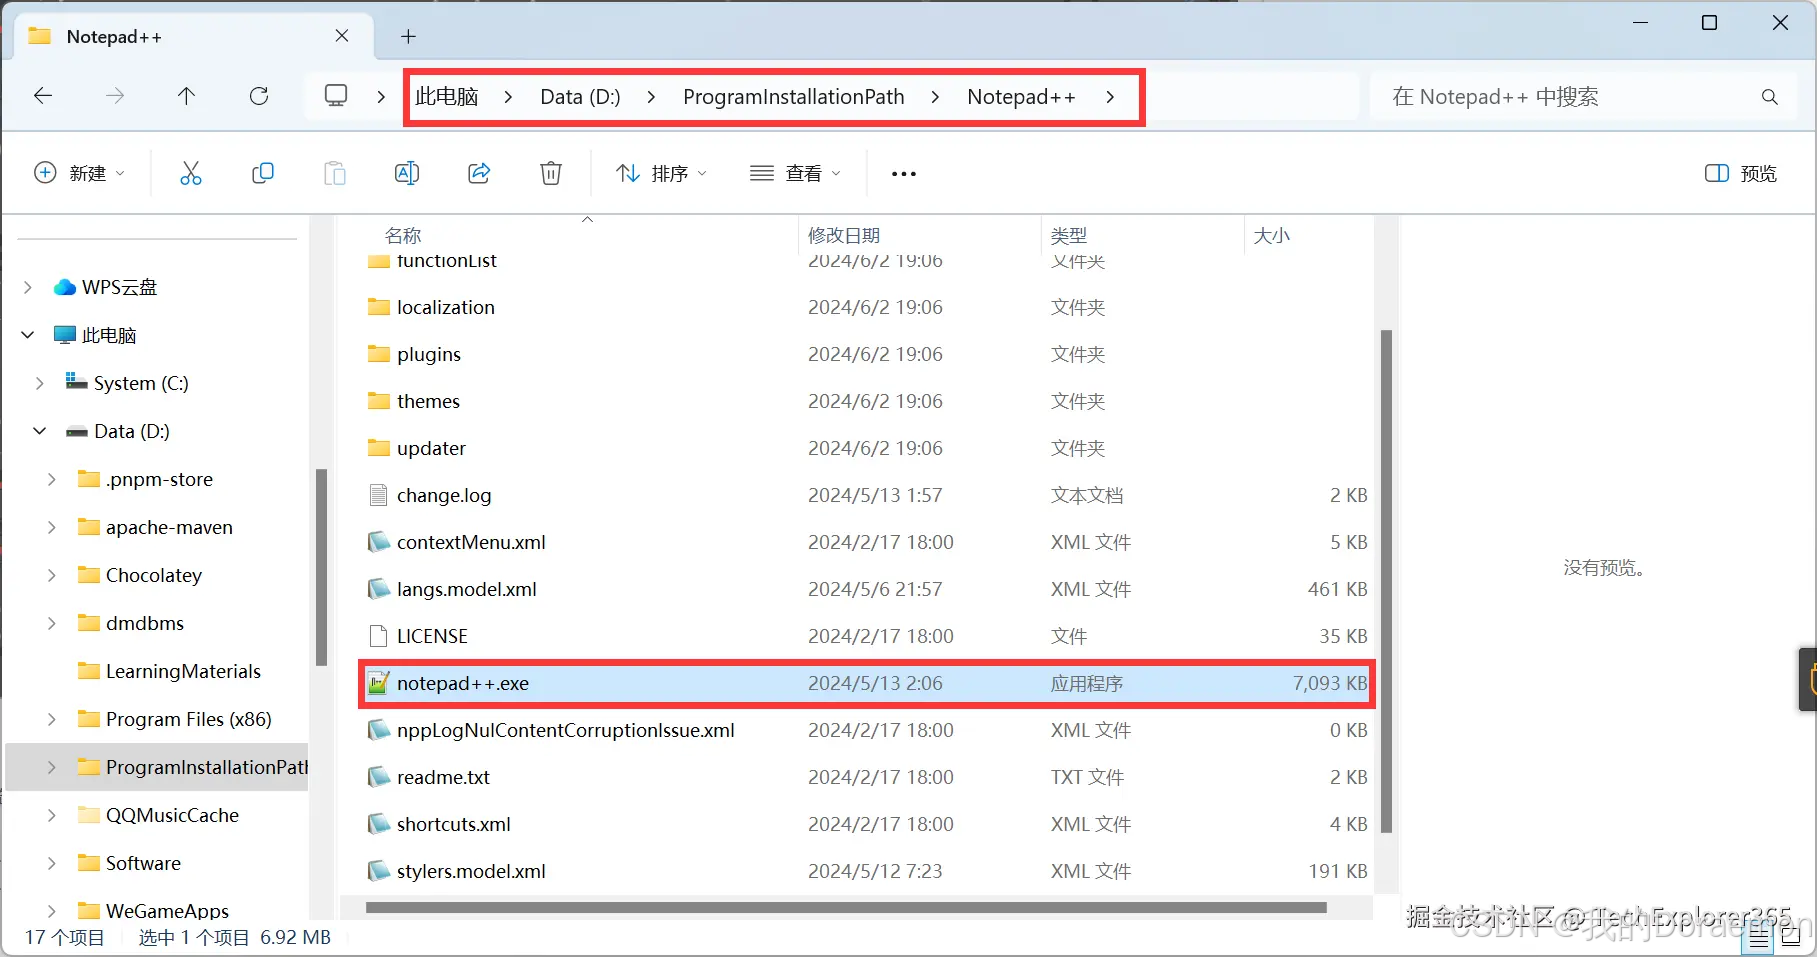This screenshot has width=1817, height=957.
Task: Select dmdbms folder in the sidebar
Action: coord(145,623)
